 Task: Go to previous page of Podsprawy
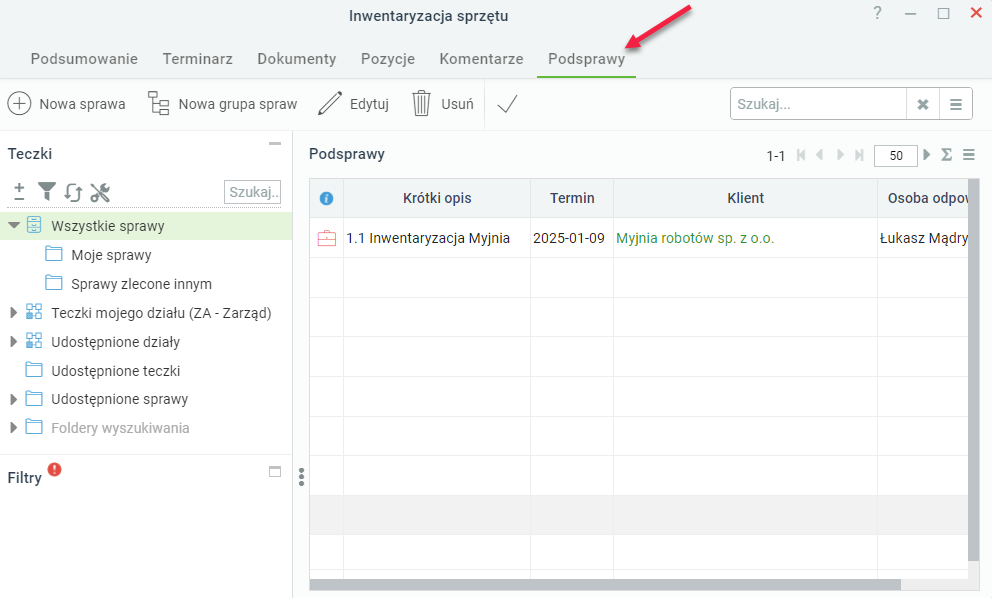point(819,154)
